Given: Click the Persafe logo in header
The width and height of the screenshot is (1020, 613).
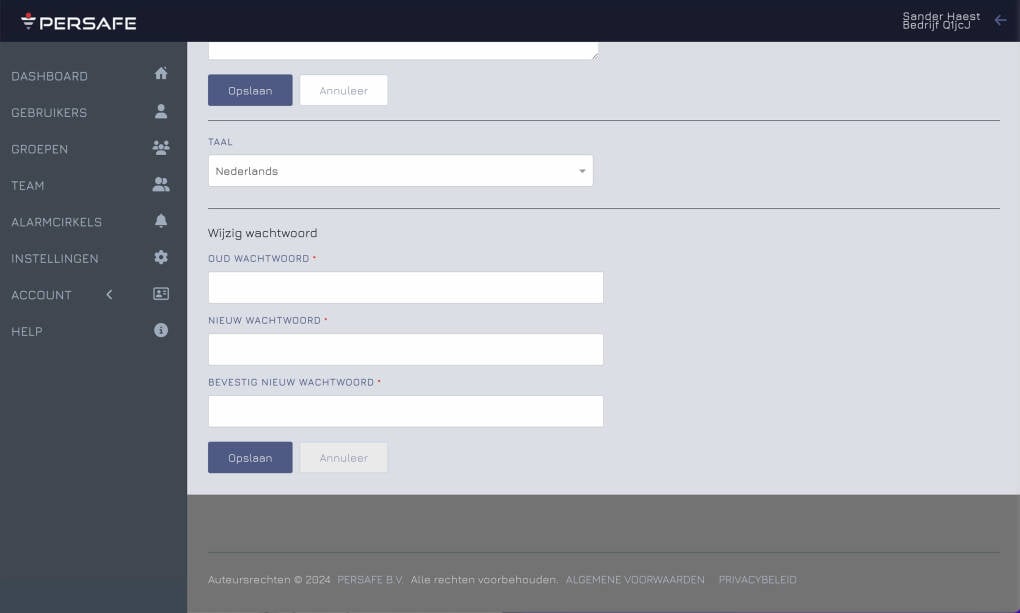Looking at the screenshot, I should tap(79, 22).
